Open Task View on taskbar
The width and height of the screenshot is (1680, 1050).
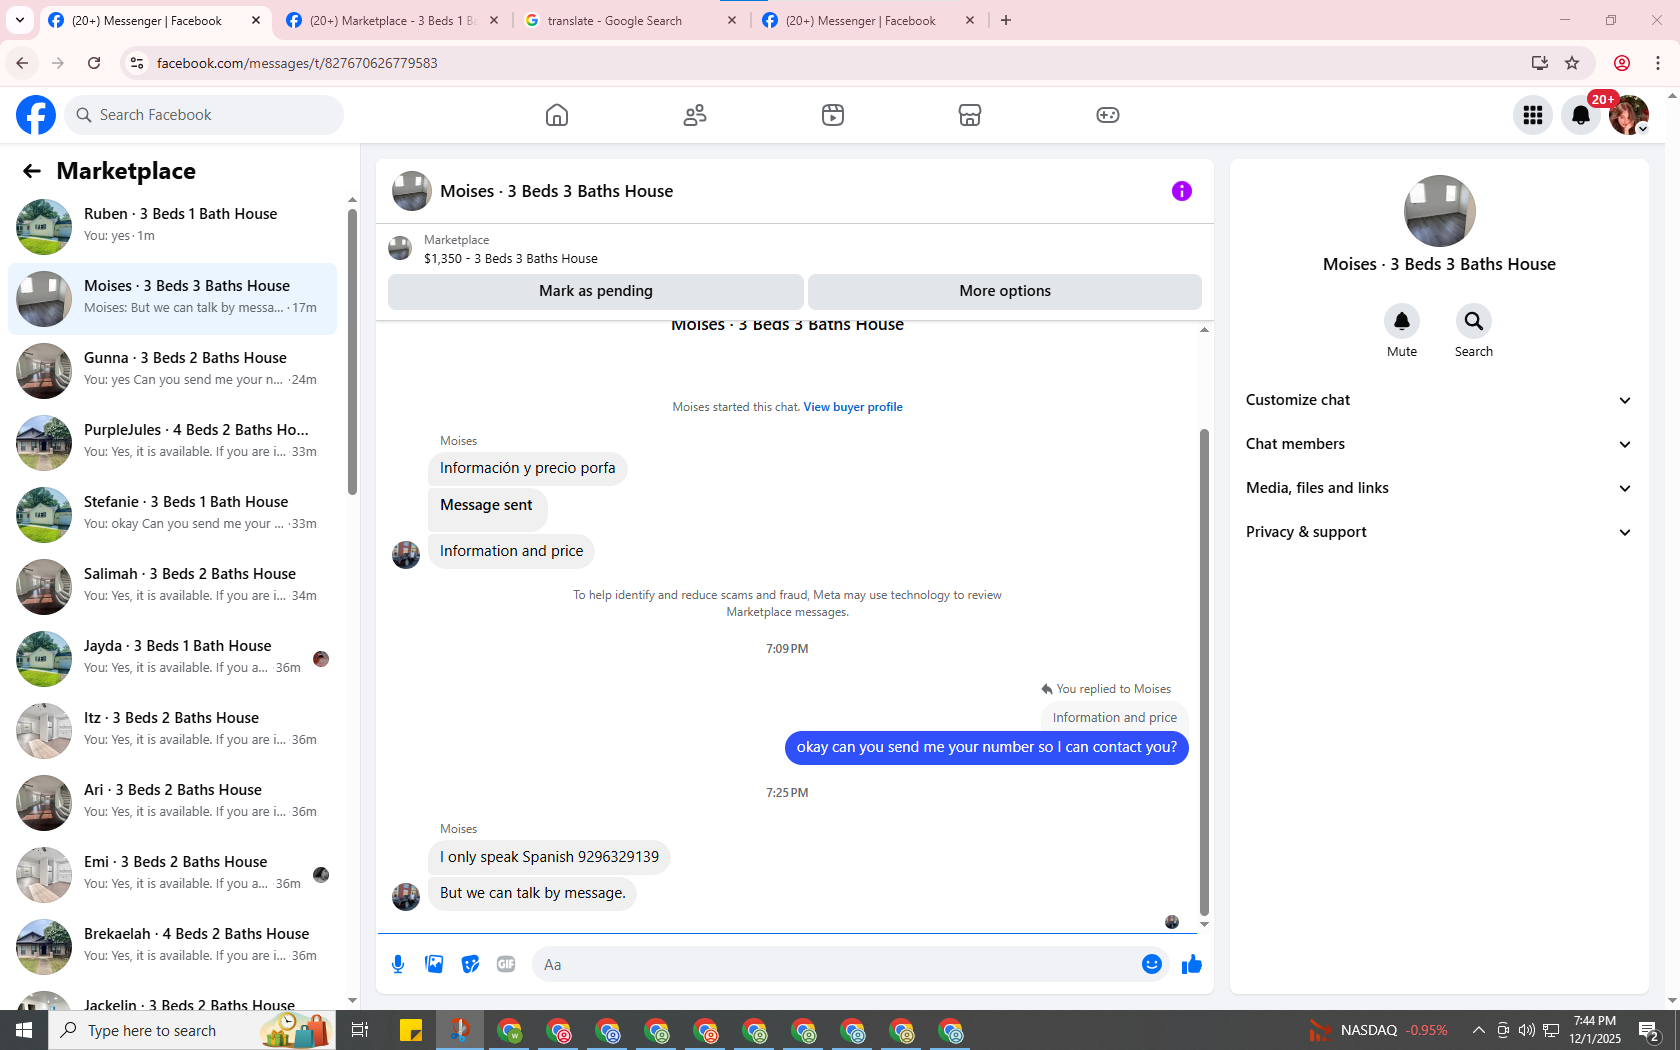point(360,1030)
